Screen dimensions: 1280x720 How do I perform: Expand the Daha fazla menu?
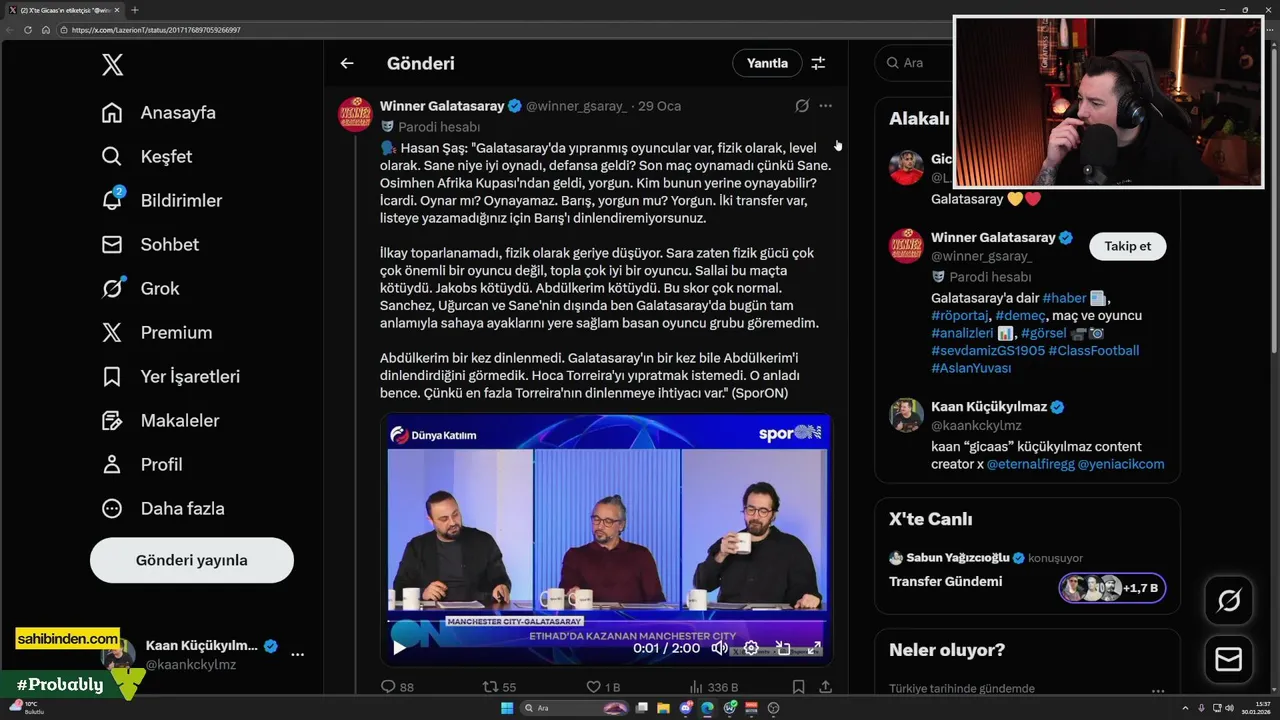[x=163, y=509]
